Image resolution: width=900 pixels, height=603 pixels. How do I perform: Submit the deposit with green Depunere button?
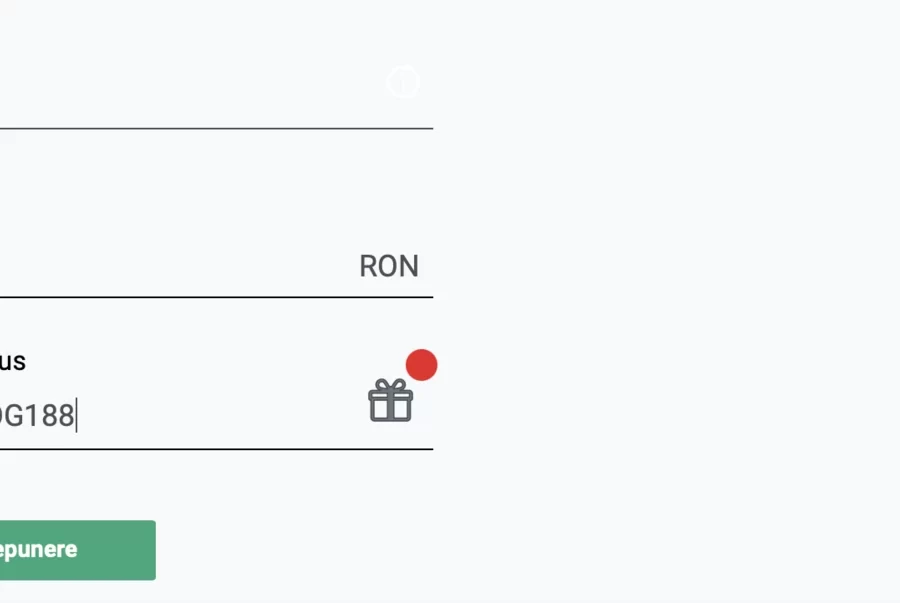77,550
